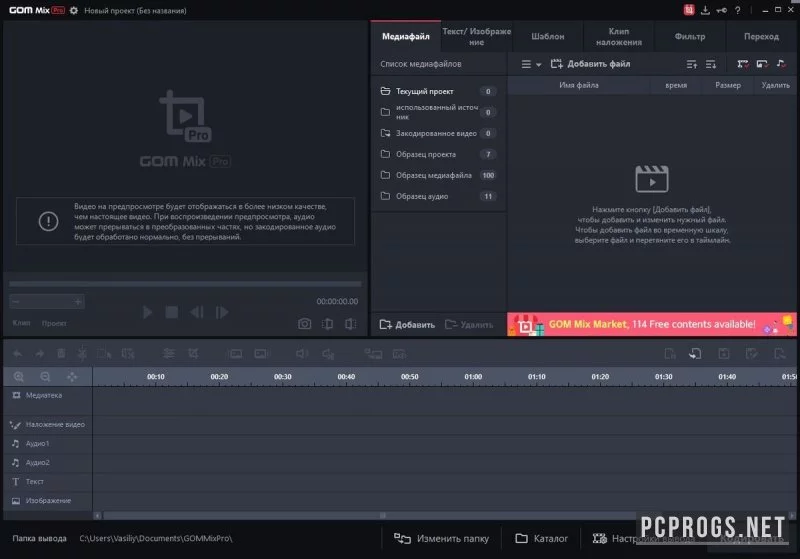
Task: Toggle audio files filter icon
Action: tap(781, 64)
